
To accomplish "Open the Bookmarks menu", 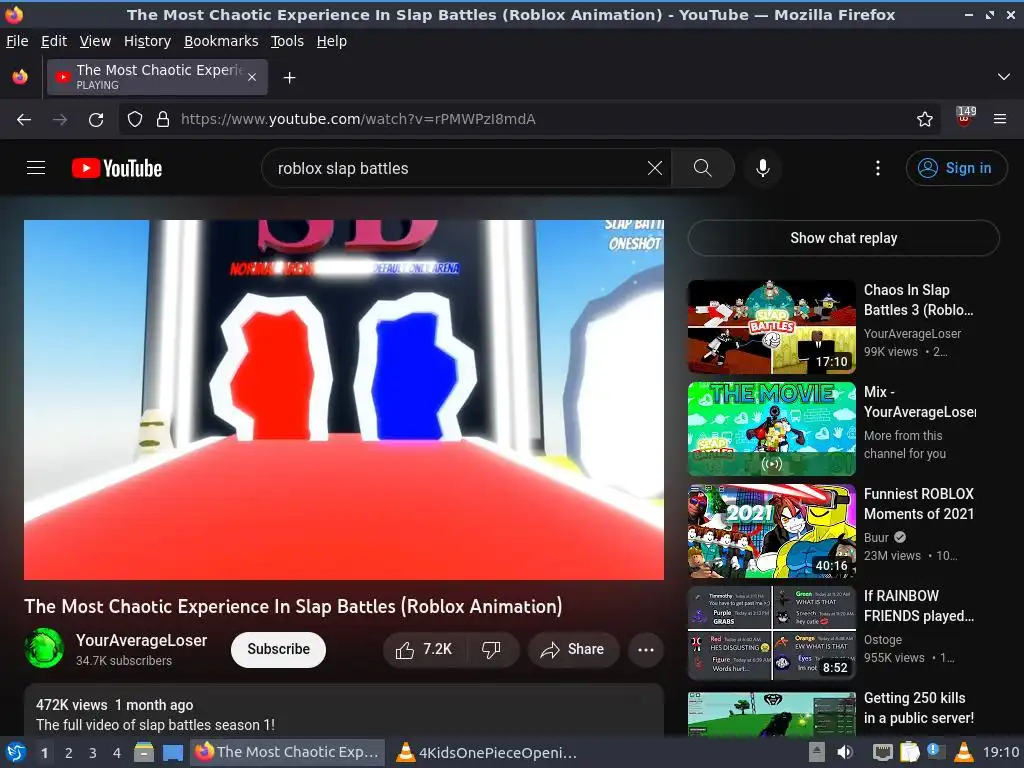I will coord(221,41).
